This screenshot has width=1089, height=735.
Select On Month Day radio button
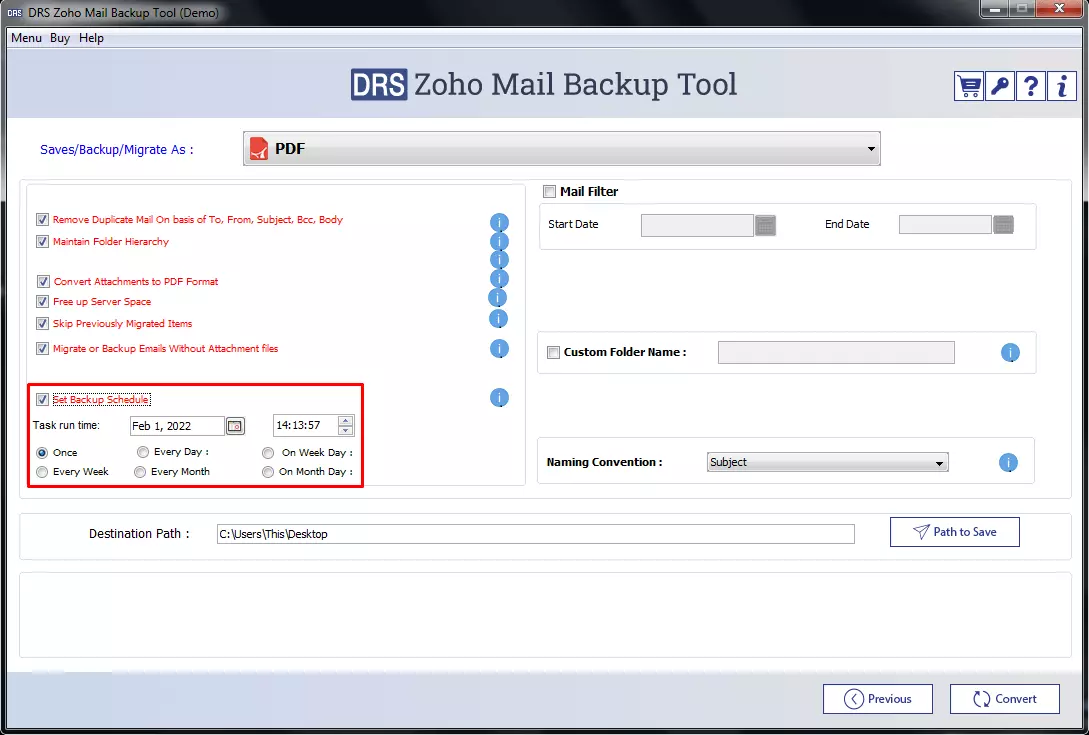[x=268, y=472]
